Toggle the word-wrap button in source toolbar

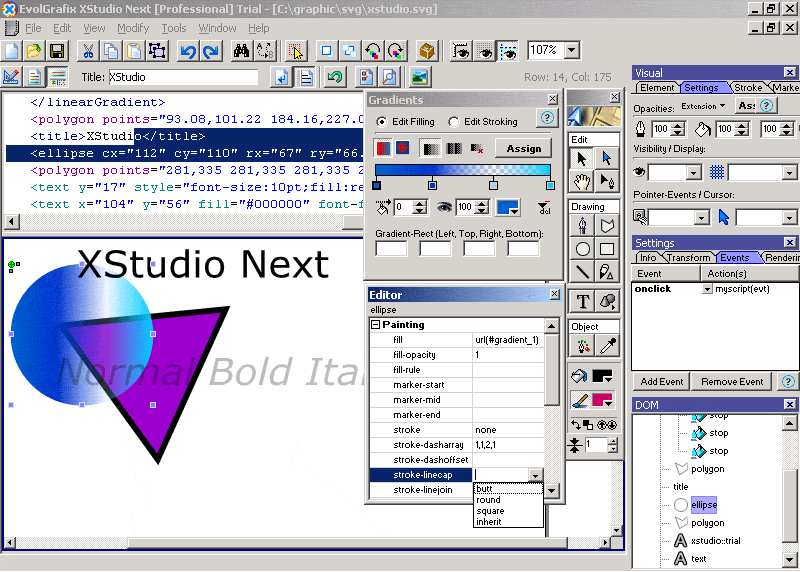coord(281,77)
